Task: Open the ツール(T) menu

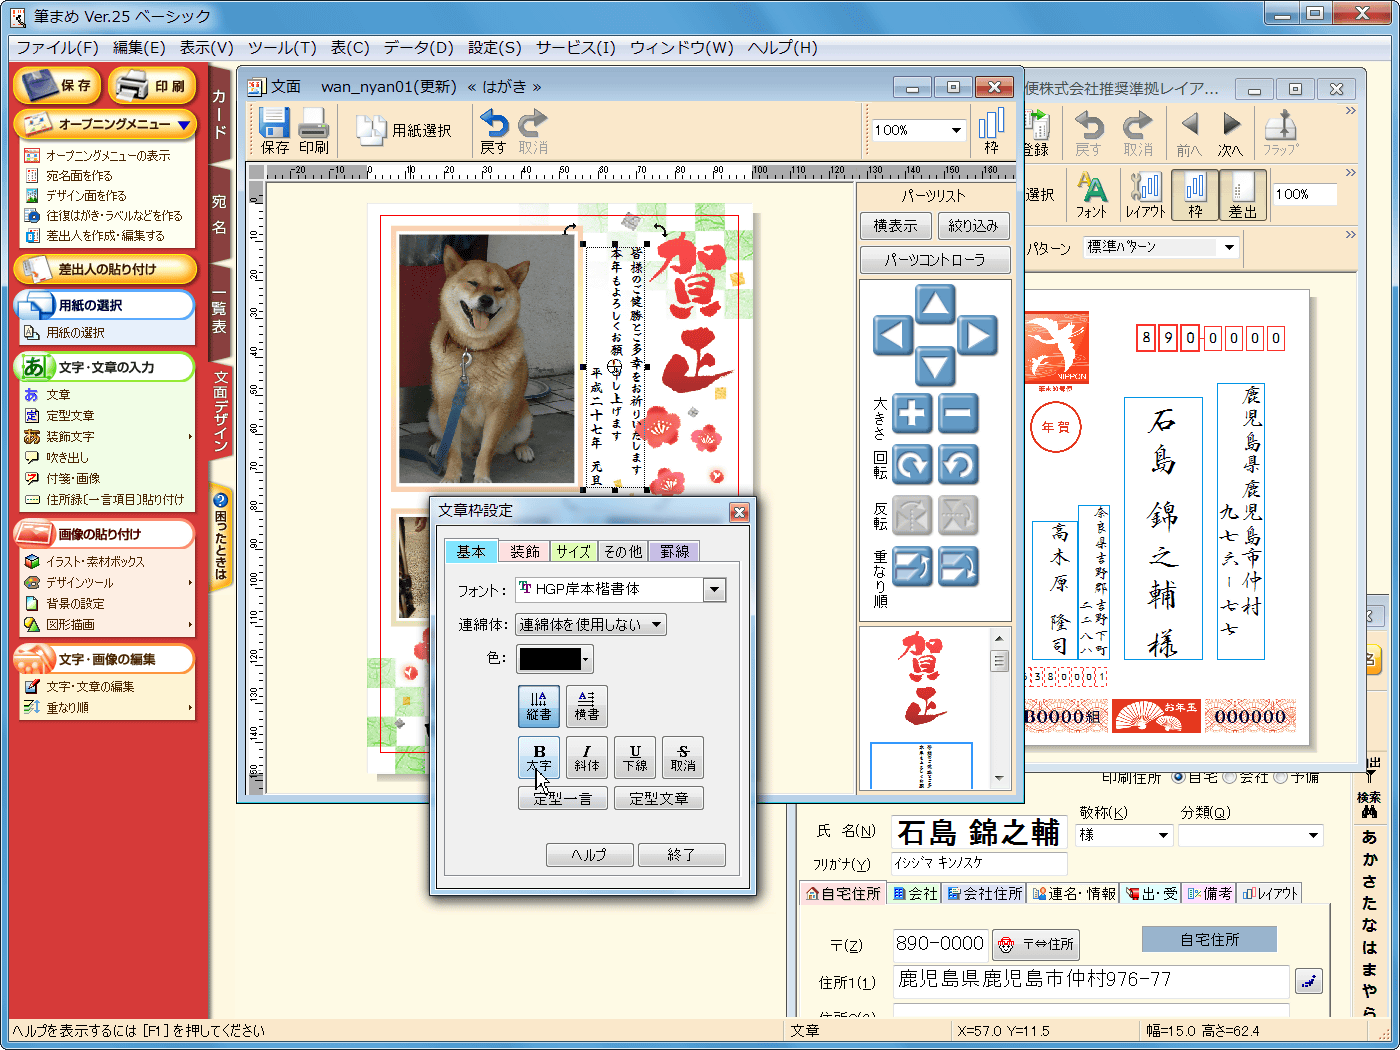Action: pyautogui.click(x=282, y=47)
